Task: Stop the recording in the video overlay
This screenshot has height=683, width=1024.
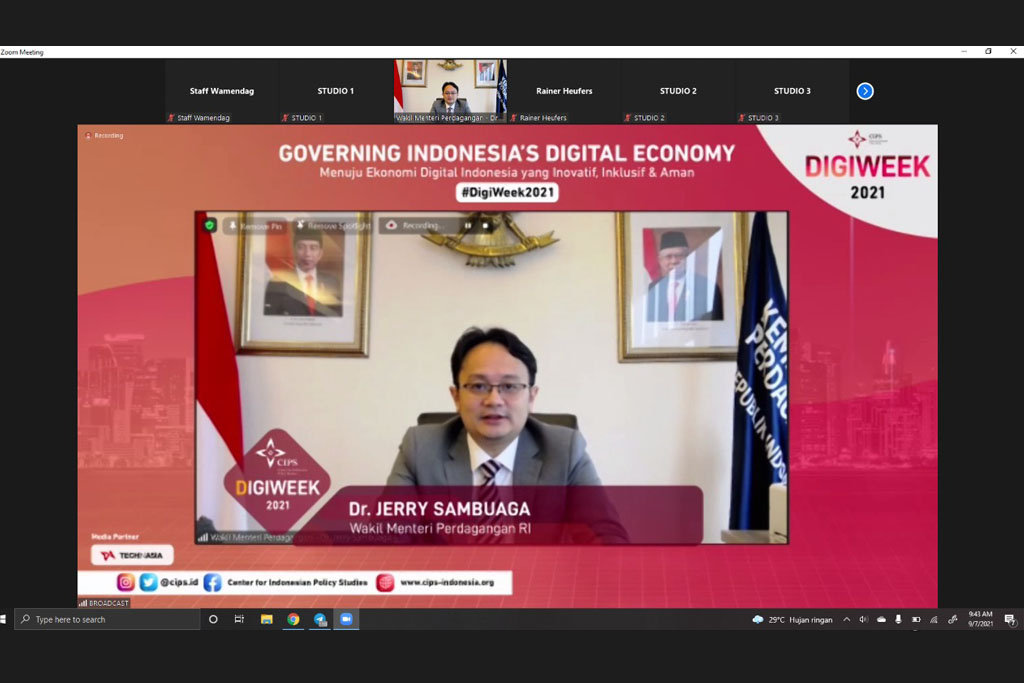Action: point(485,226)
